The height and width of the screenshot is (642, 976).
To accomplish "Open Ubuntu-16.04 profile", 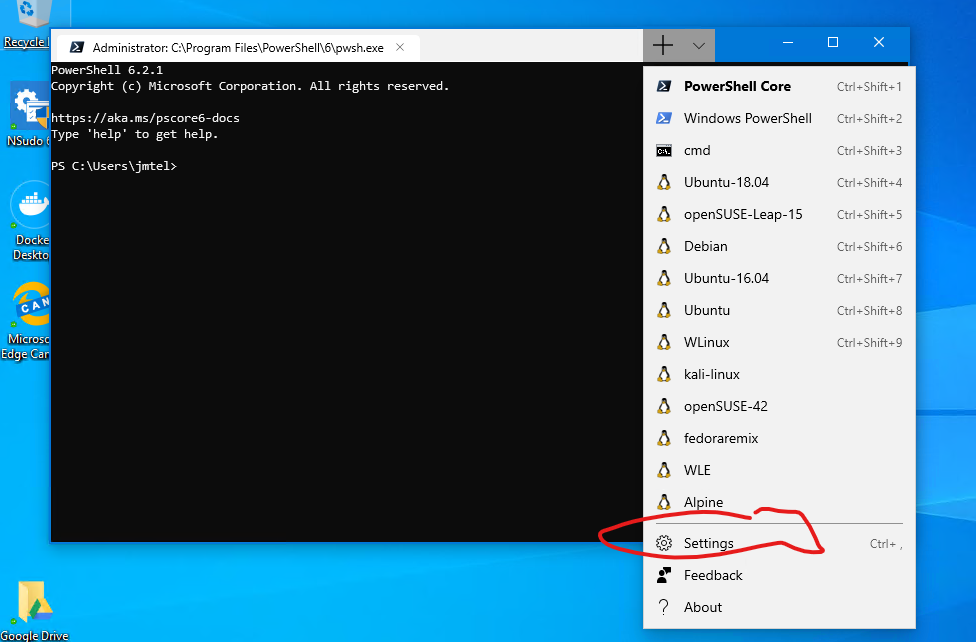I will [779, 278].
